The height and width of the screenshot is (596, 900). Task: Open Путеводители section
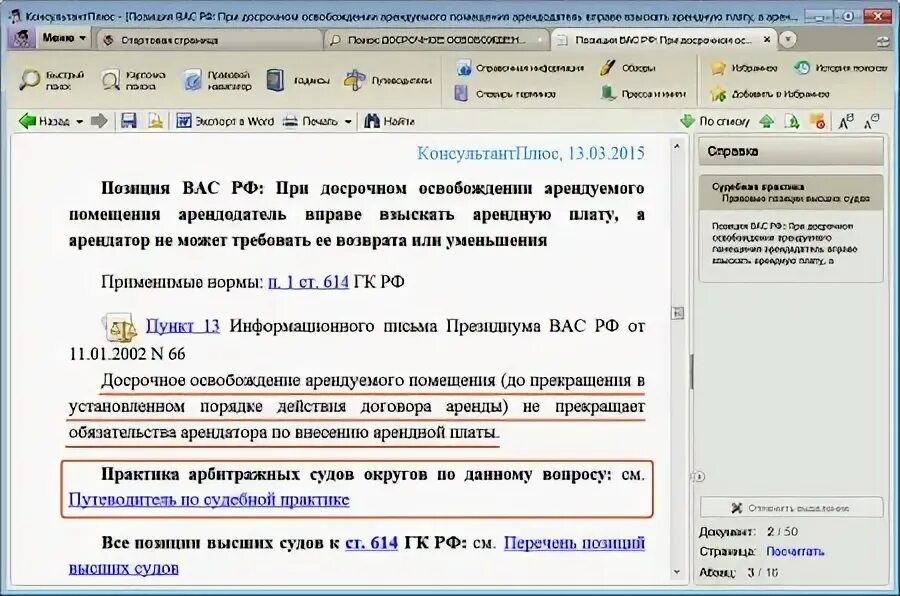coord(387,80)
